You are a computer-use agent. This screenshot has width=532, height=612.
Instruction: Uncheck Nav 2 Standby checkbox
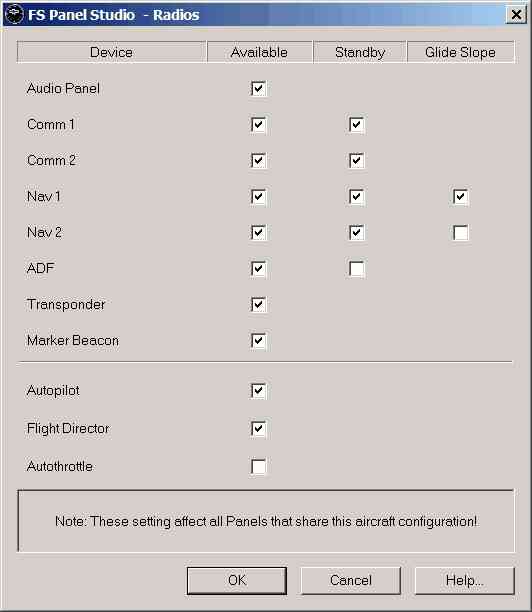tap(356, 233)
